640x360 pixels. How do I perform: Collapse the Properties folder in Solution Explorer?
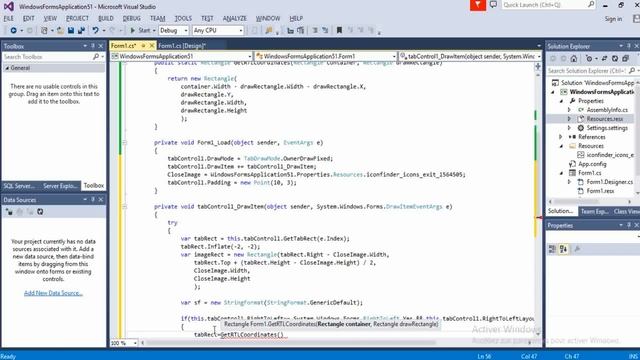pos(562,101)
